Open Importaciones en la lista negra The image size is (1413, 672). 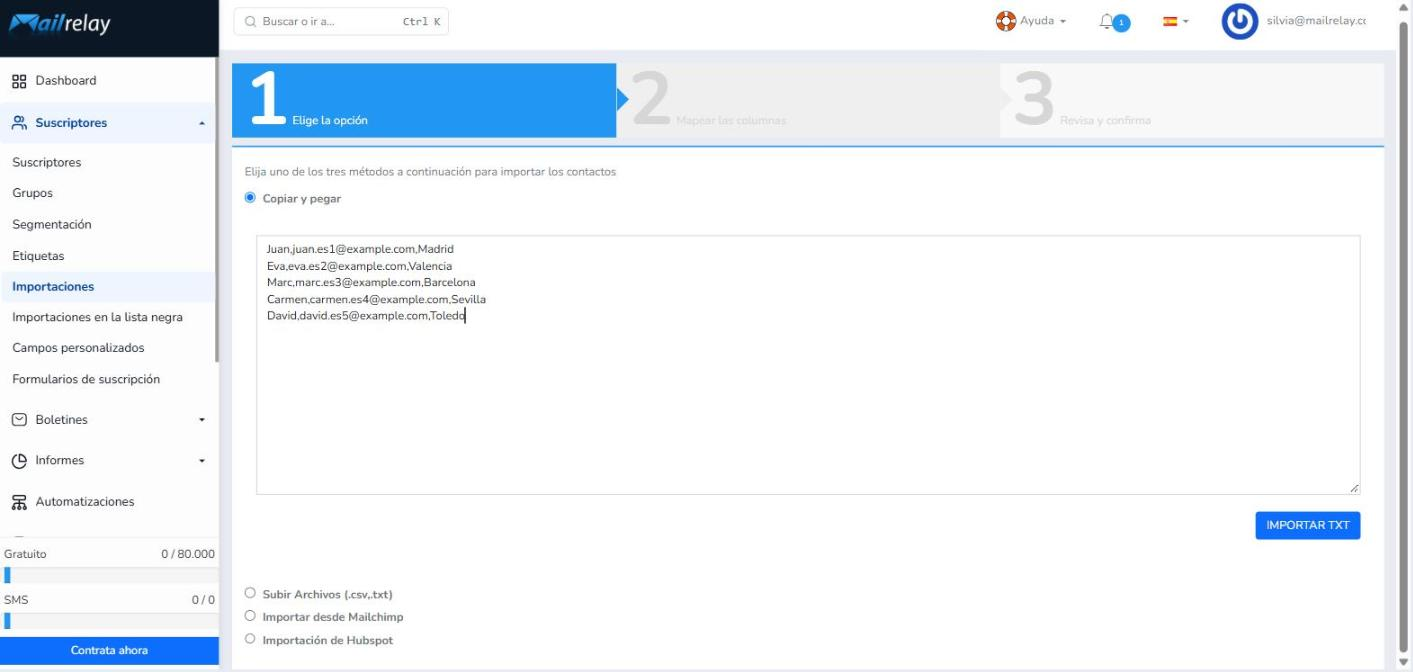pos(97,318)
